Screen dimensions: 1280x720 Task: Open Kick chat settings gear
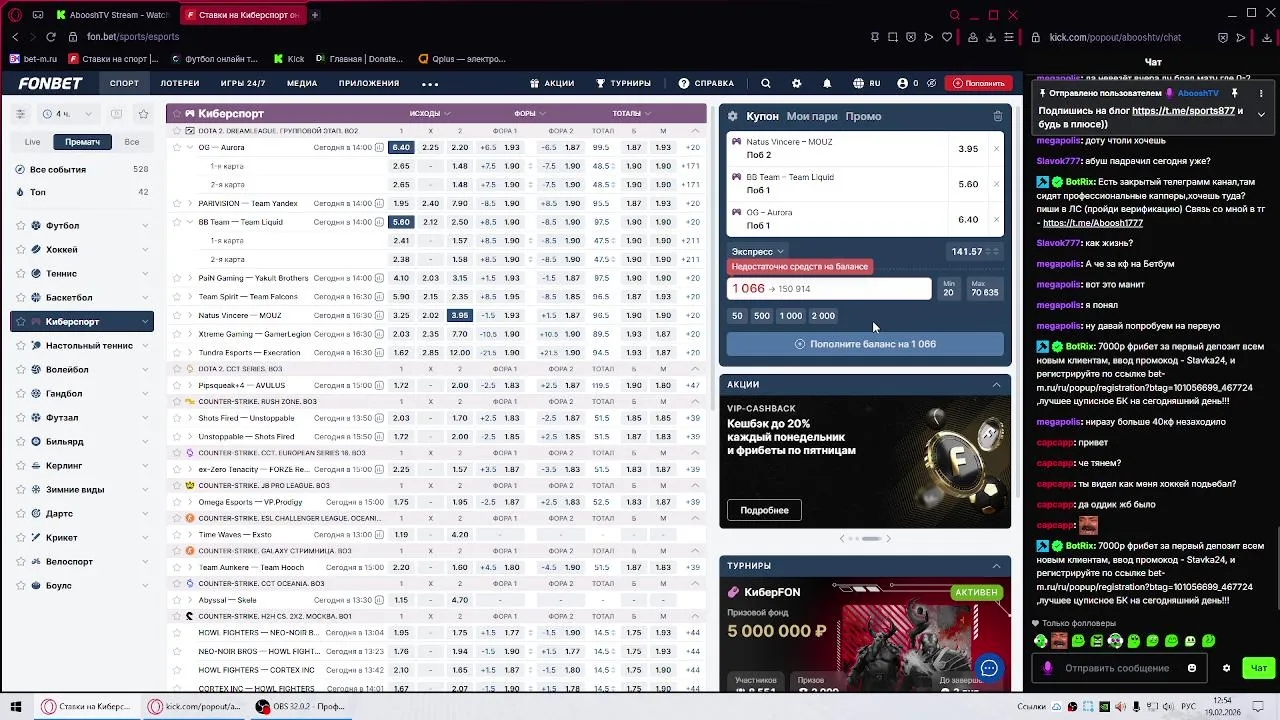tap(1227, 668)
